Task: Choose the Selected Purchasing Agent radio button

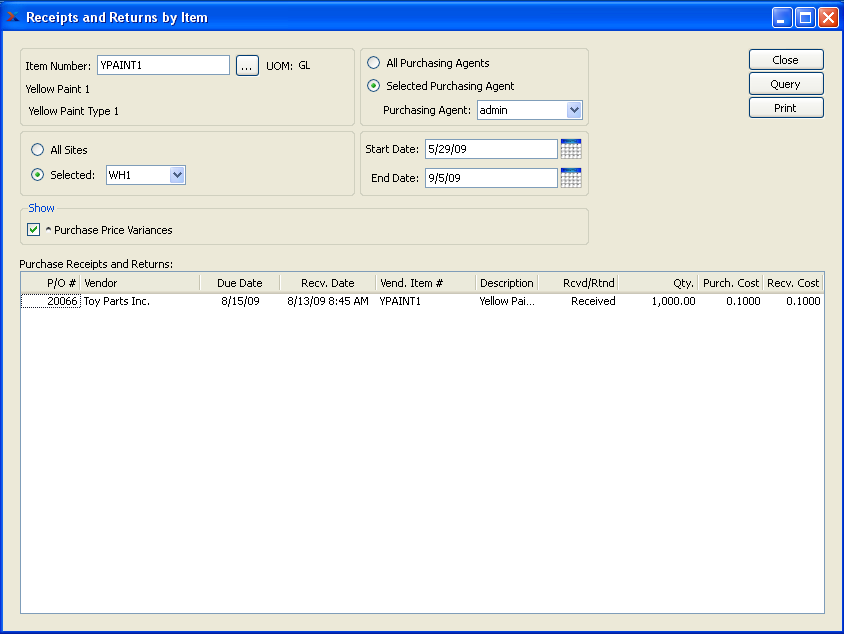Action: point(374,86)
